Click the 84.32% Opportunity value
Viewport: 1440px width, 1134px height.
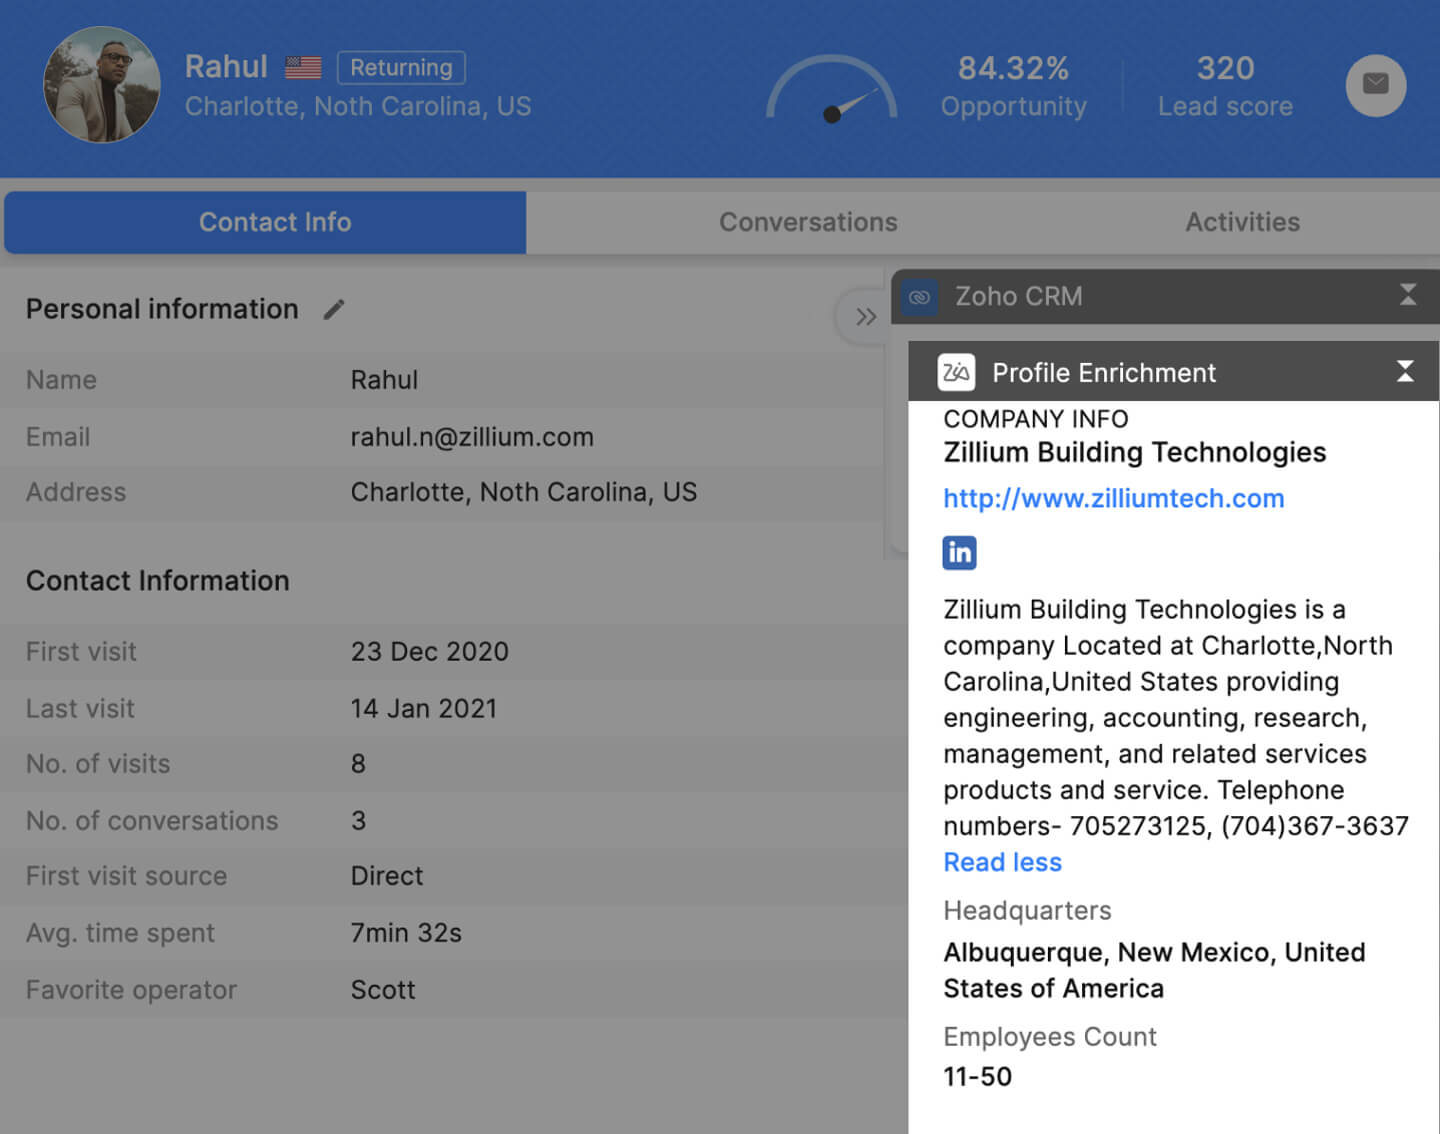1013,68
